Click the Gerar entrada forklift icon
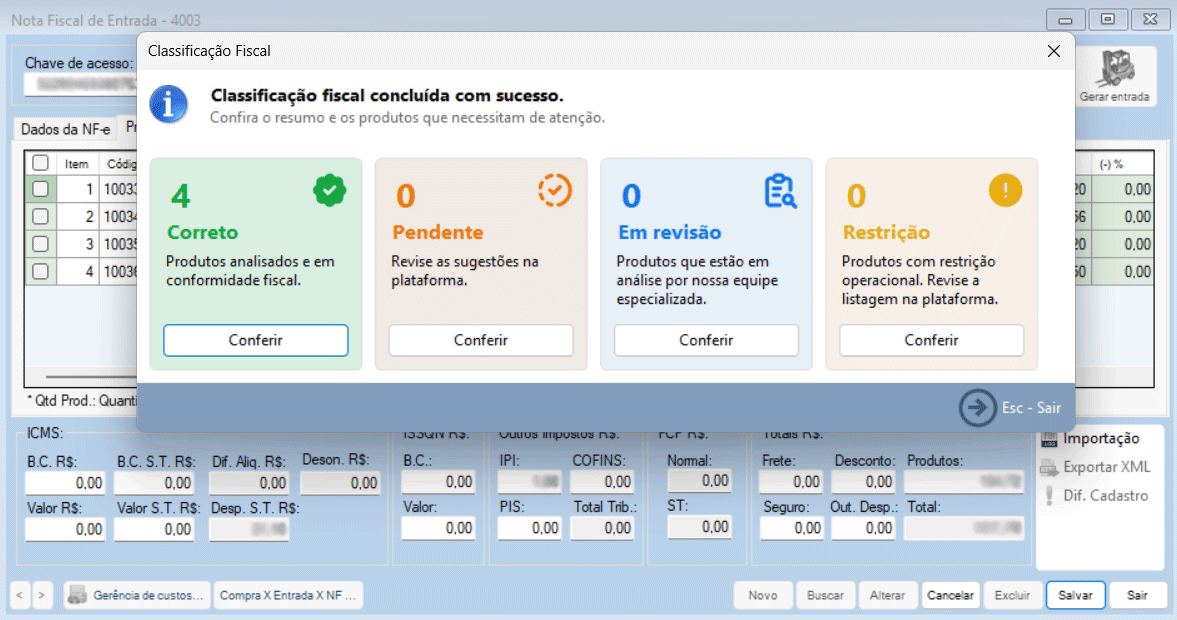 (1115, 70)
